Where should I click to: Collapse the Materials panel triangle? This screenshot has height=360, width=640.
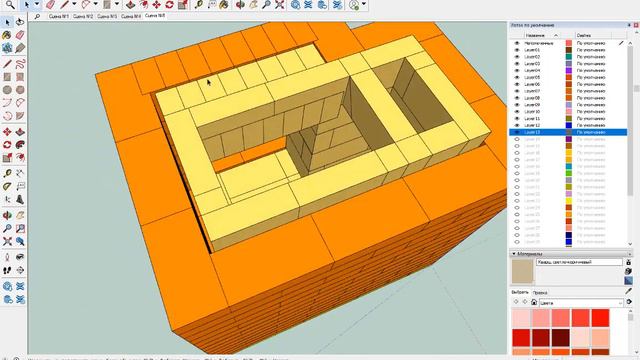click(514, 254)
